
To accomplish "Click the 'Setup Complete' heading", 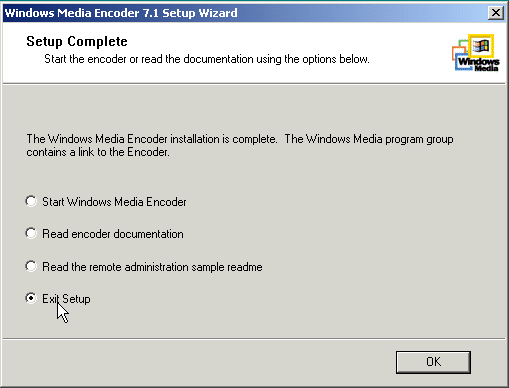I will tap(77, 41).
